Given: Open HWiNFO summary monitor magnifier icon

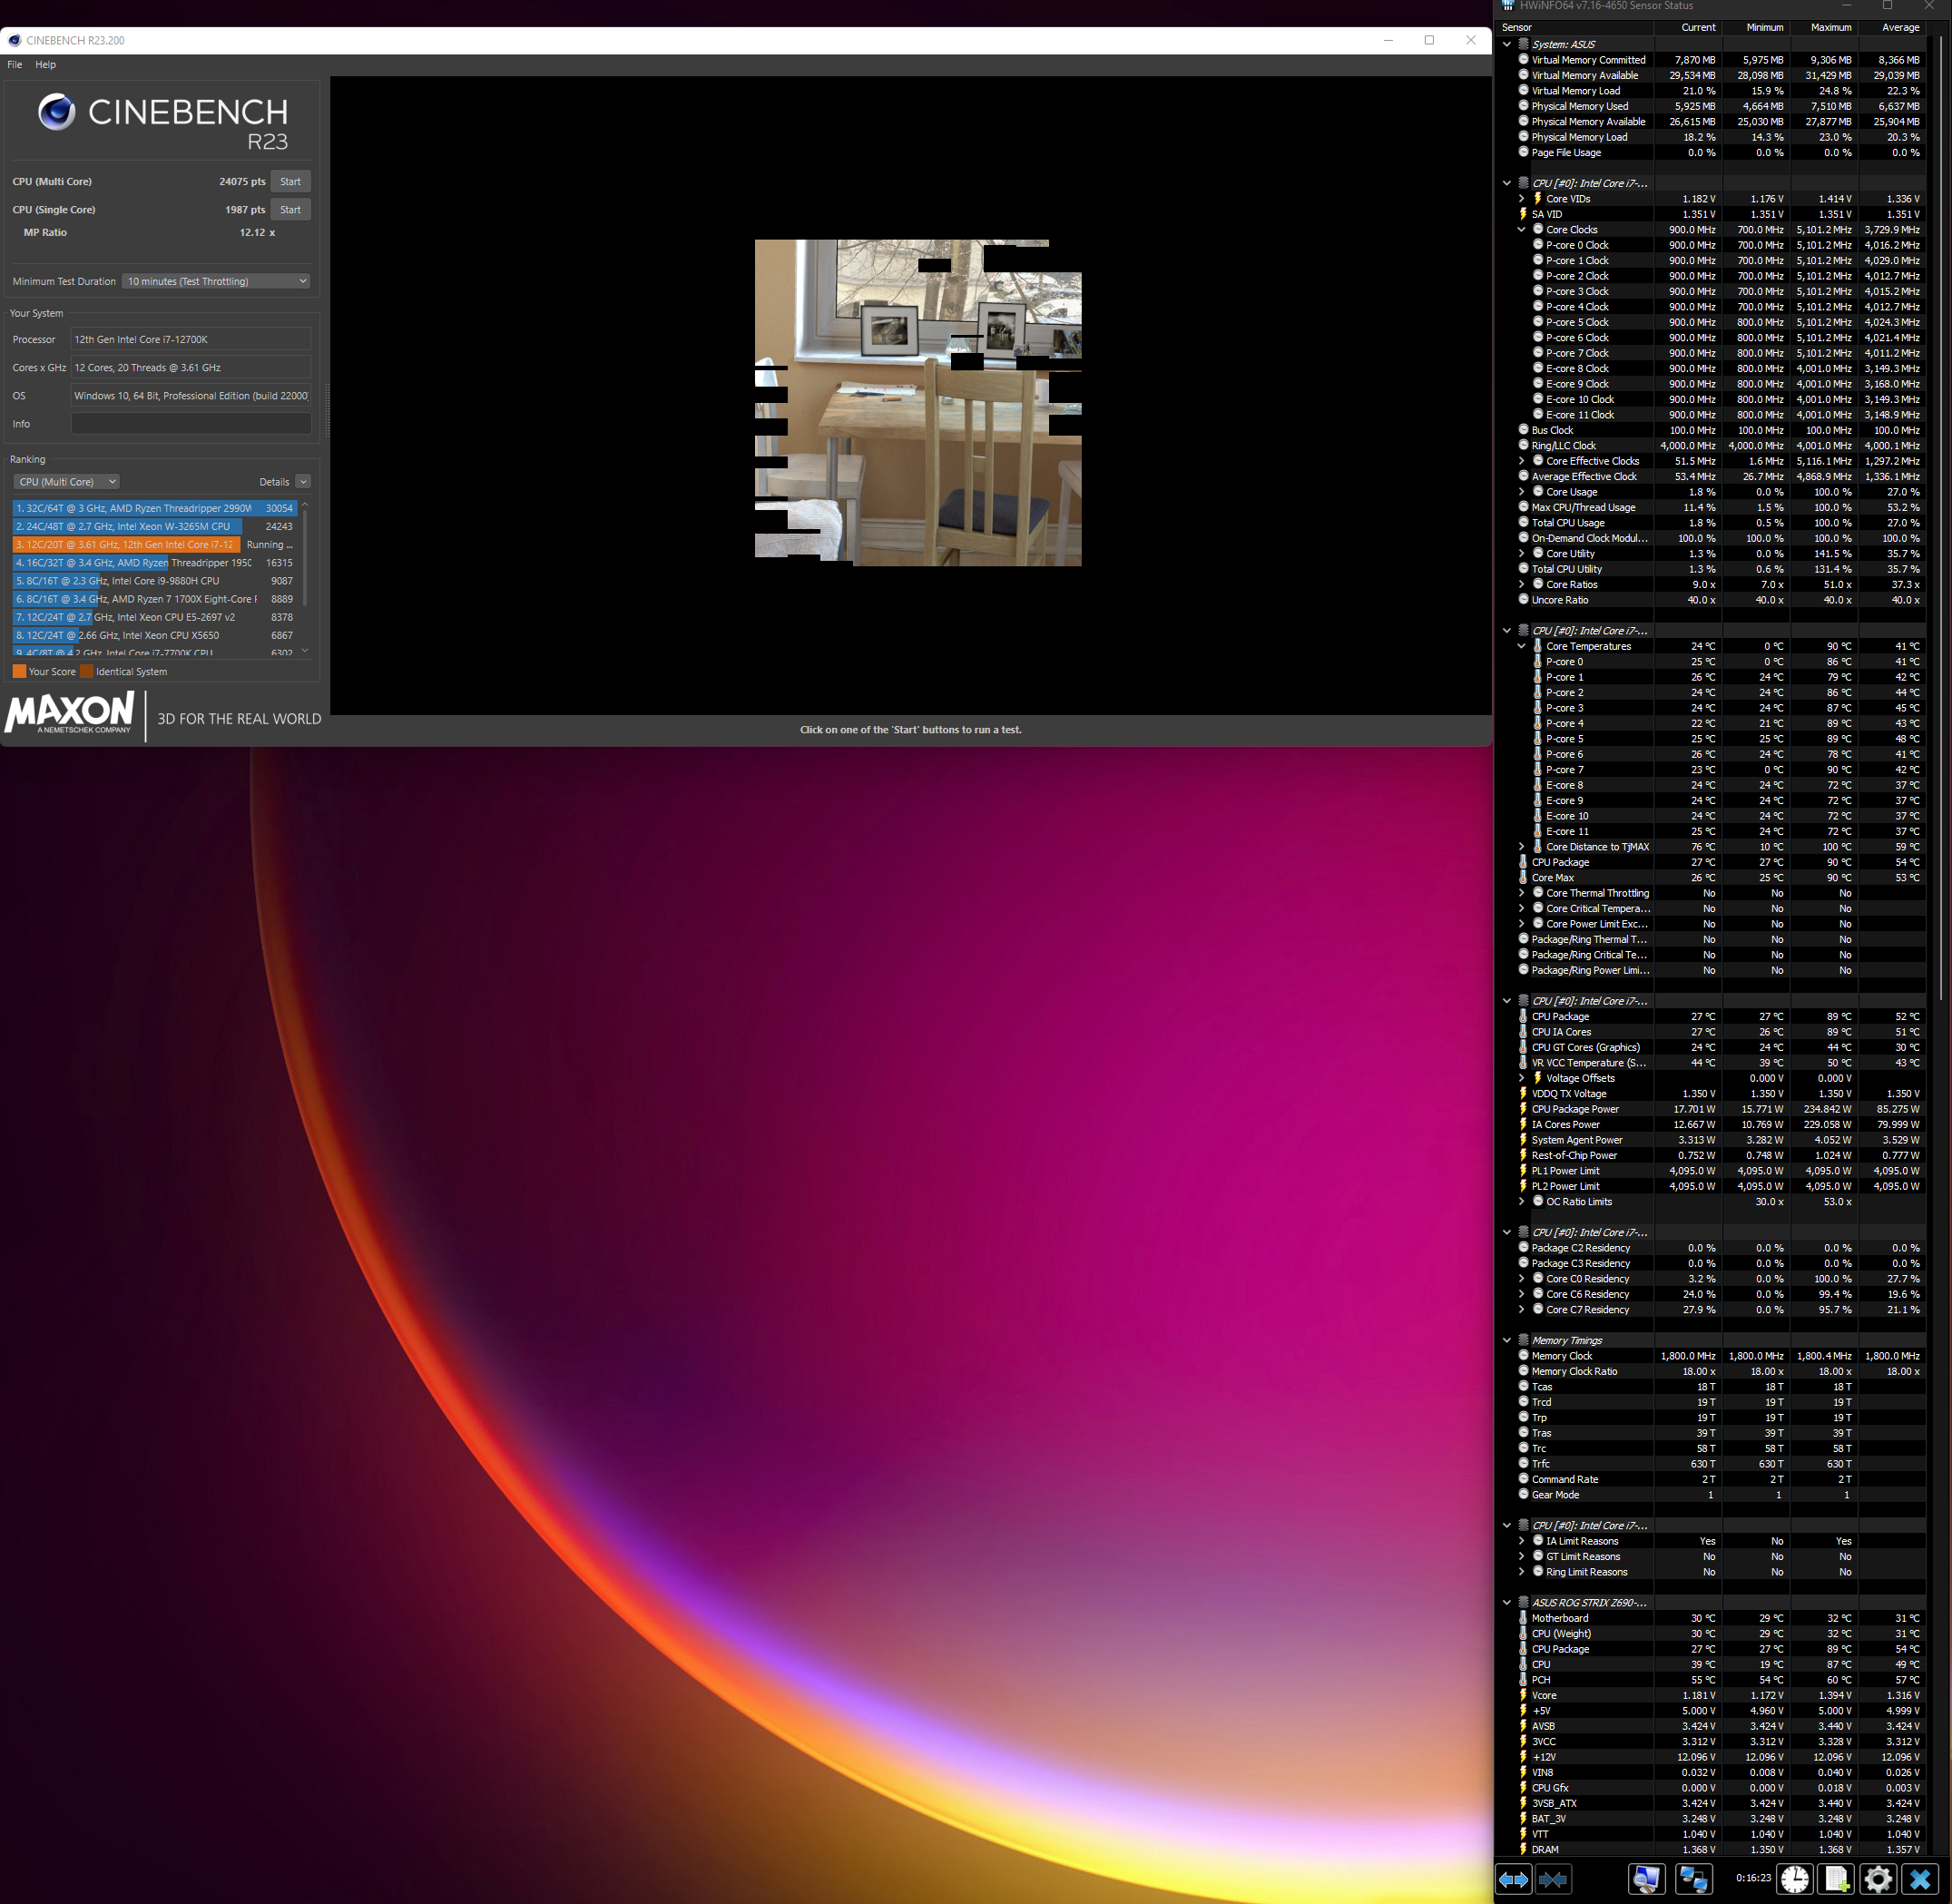Looking at the screenshot, I should (1646, 1880).
